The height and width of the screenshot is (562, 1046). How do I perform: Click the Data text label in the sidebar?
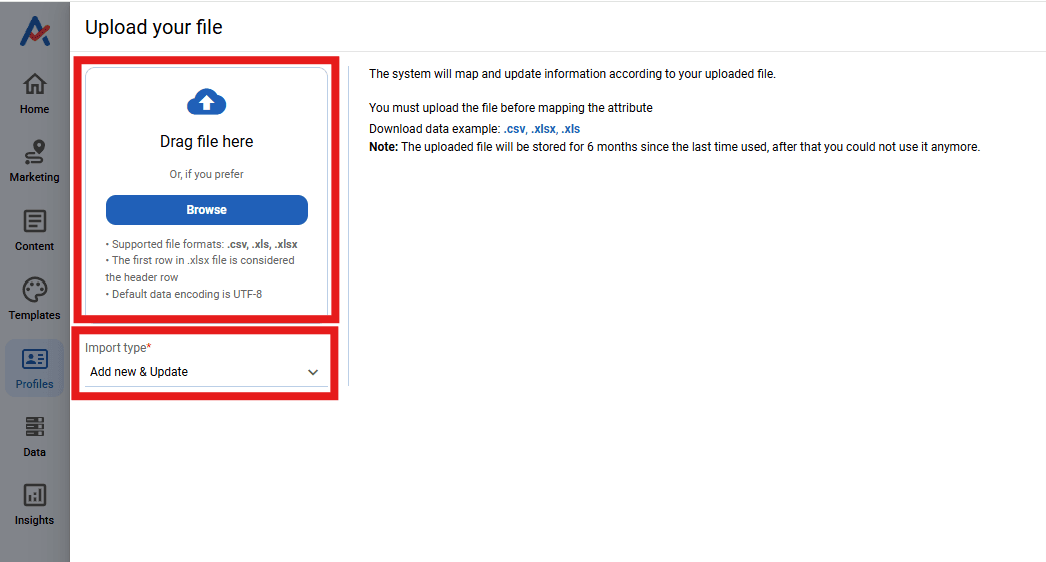point(35,452)
